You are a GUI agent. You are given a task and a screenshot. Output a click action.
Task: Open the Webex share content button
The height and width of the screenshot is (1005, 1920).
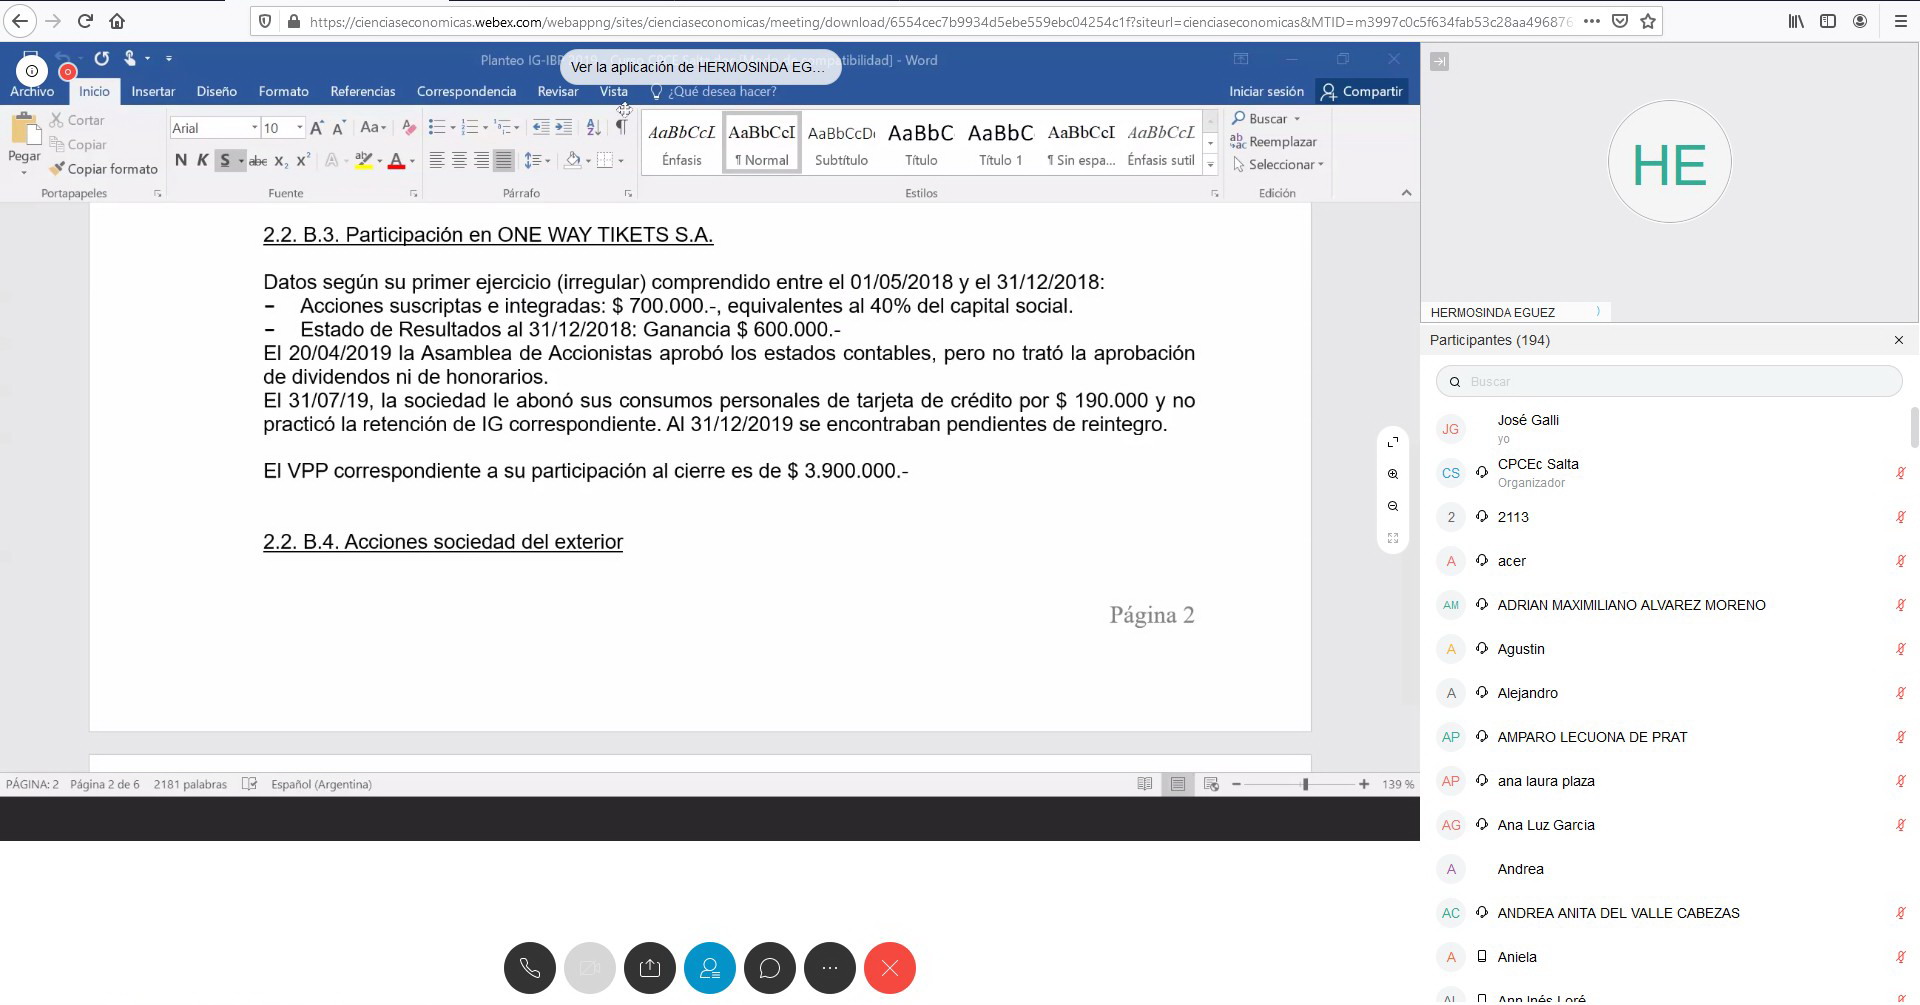[x=650, y=968]
